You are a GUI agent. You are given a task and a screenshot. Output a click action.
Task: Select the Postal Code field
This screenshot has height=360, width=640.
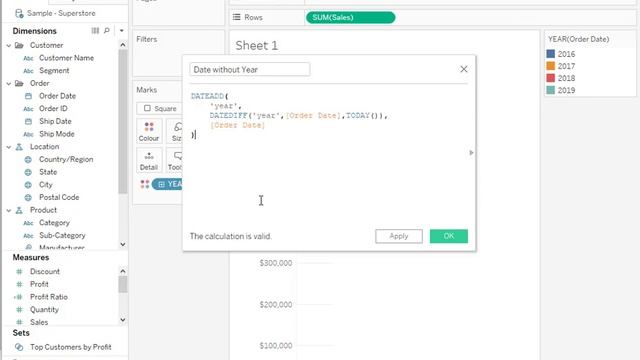(x=59, y=197)
